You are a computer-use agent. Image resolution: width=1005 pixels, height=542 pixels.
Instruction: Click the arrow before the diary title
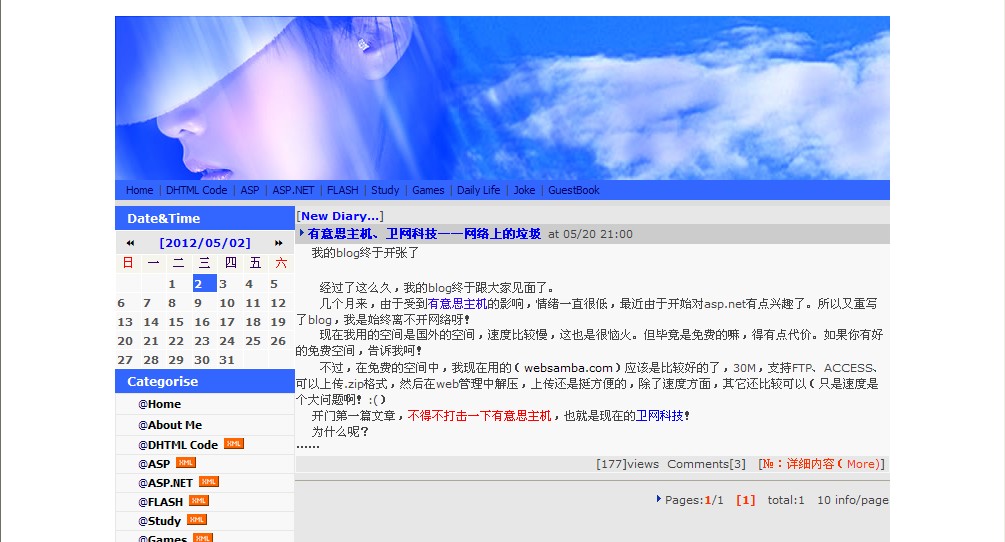[x=302, y=233]
